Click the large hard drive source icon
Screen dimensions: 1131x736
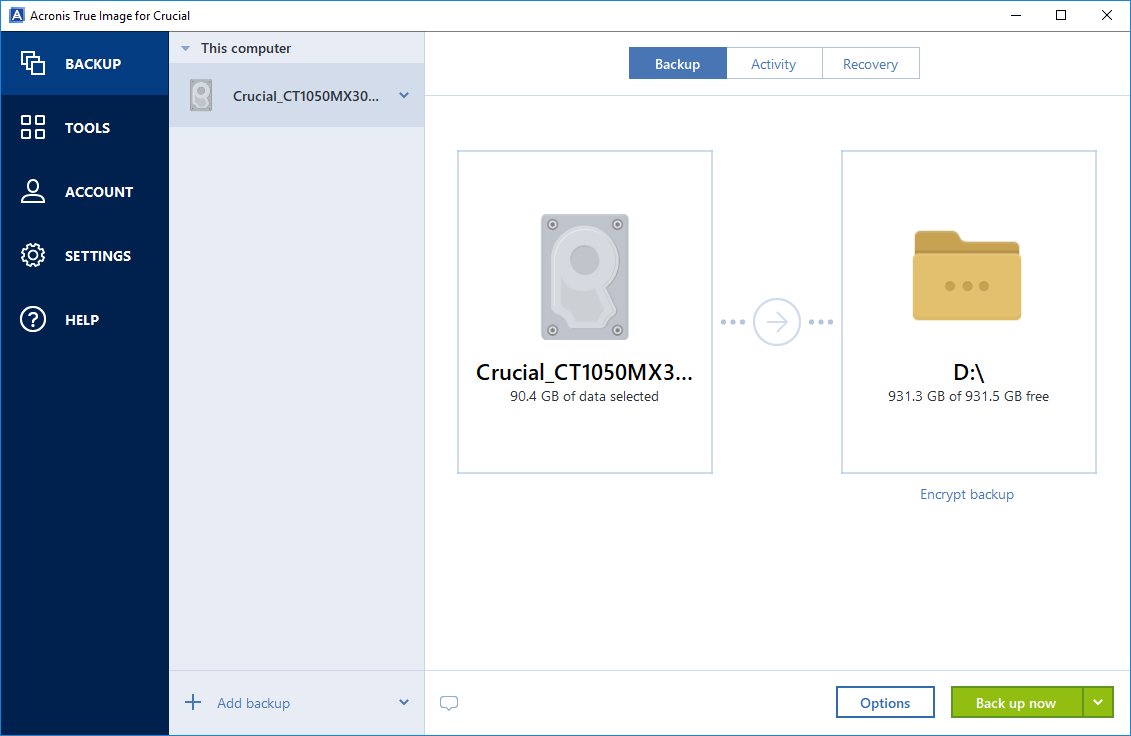(585, 276)
